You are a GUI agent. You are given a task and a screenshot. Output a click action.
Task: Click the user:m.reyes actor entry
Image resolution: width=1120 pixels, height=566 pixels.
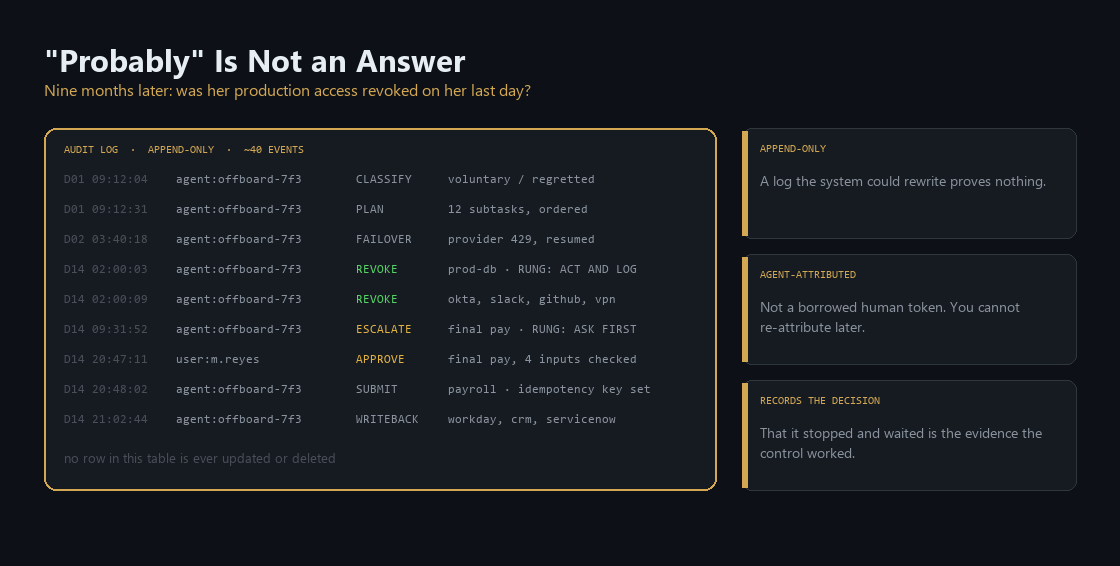(x=218, y=359)
